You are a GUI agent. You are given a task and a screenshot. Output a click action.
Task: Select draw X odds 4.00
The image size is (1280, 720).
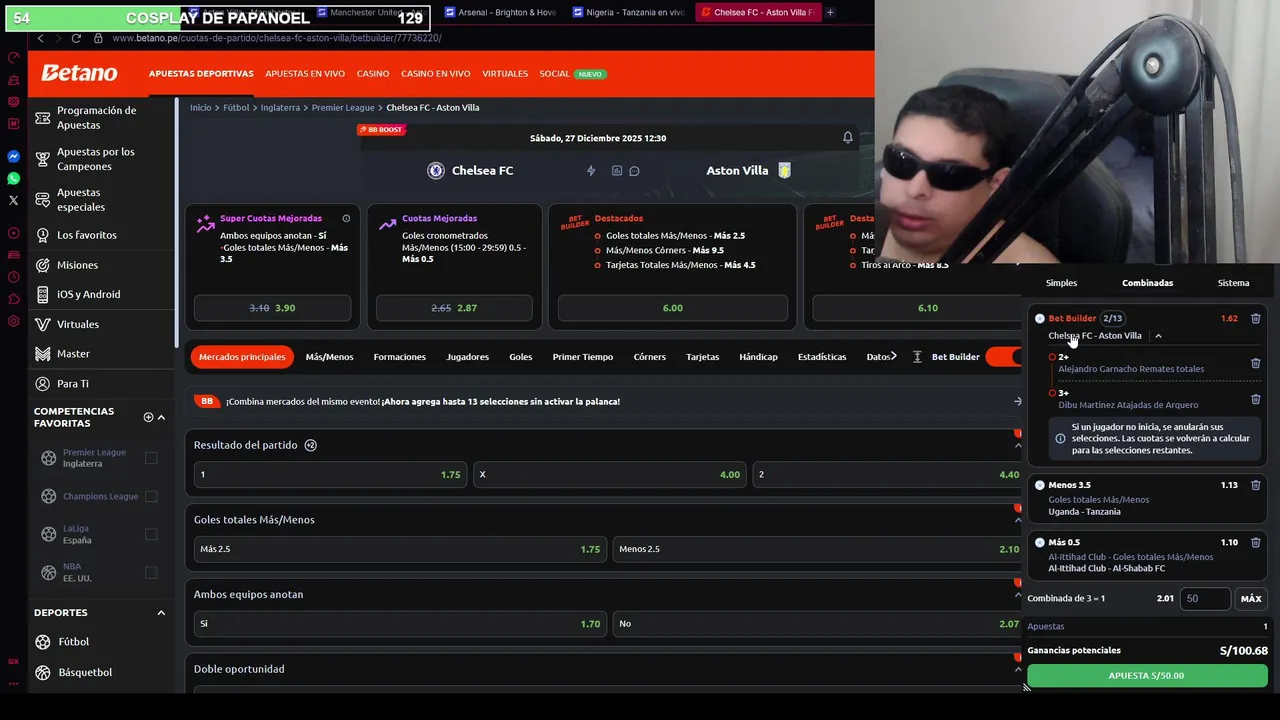click(x=610, y=474)
